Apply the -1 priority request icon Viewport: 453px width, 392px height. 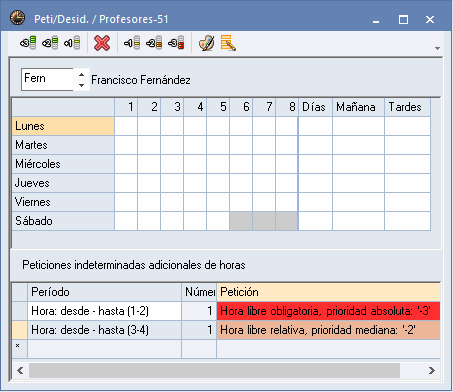click(x=132, y=43)
